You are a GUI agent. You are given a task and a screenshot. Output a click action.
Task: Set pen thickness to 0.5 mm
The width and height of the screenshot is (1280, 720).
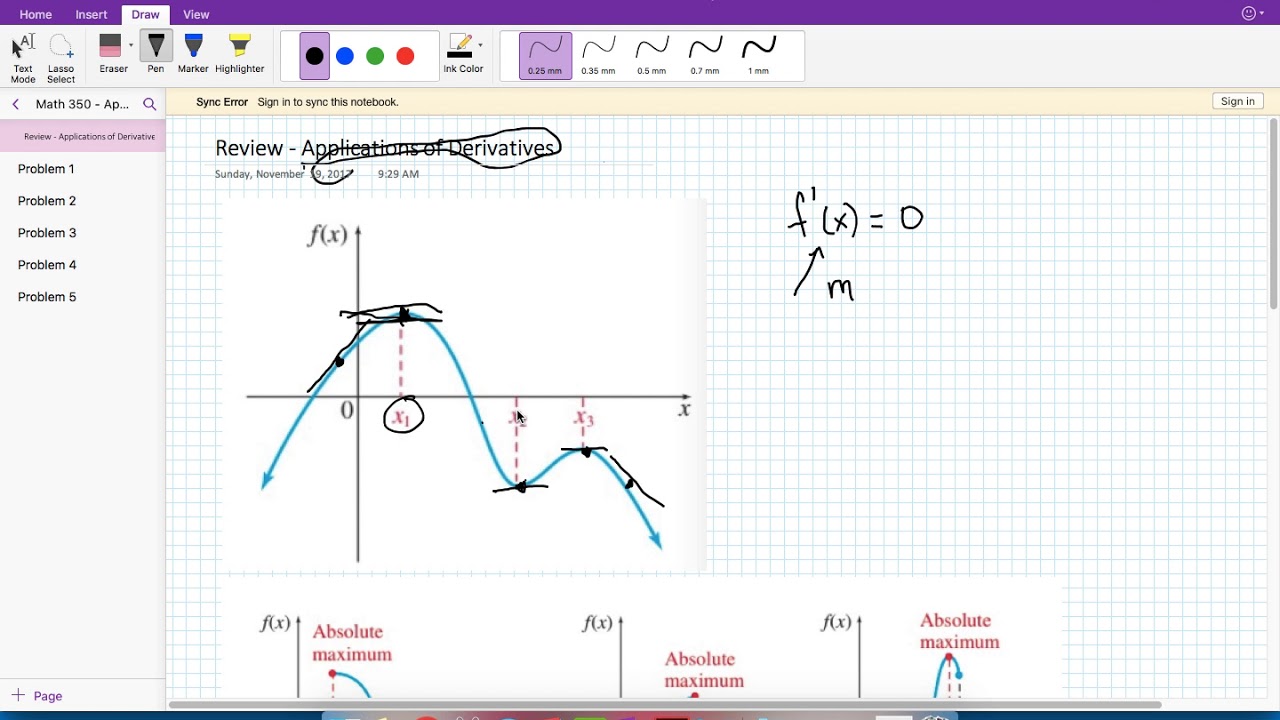pyautogui.click(x=651, y=56)
